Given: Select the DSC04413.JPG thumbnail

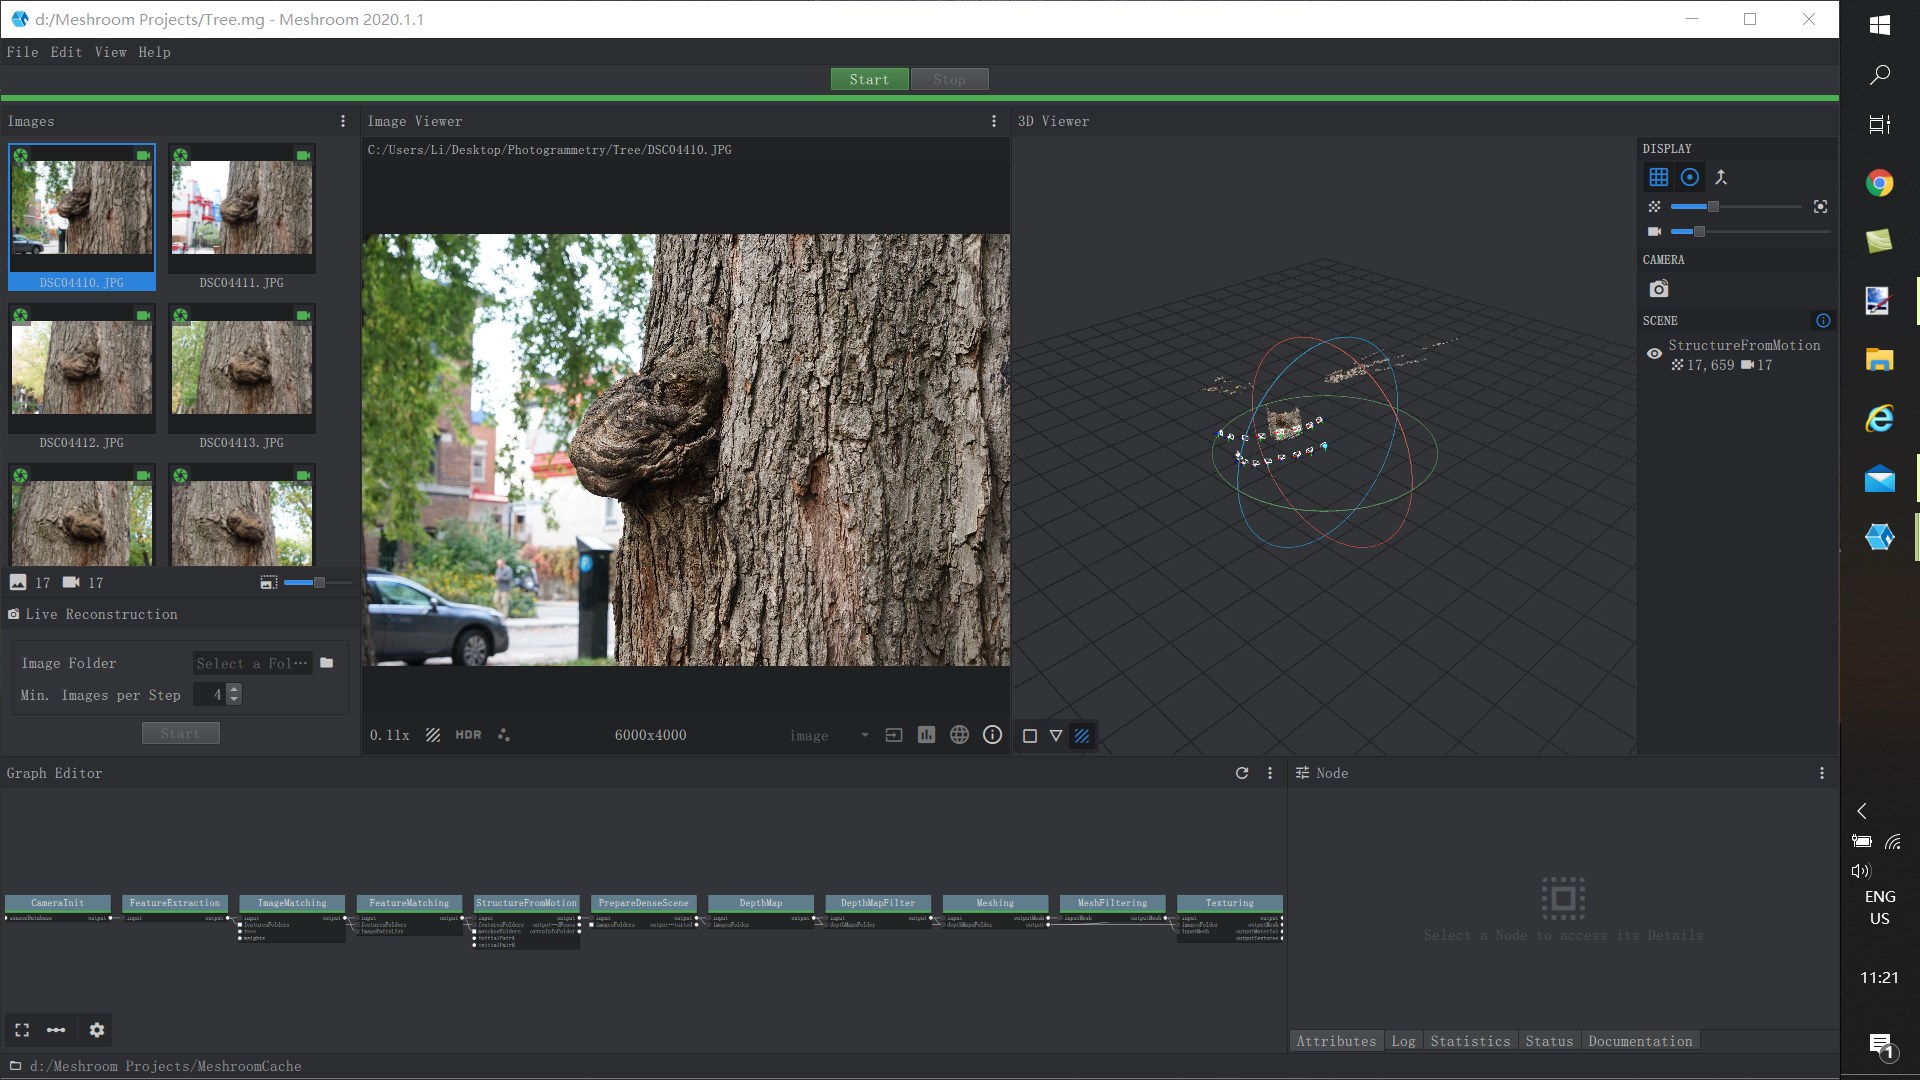Looking at the screenshot, I should pyautogui.click(x=242, y=377).
